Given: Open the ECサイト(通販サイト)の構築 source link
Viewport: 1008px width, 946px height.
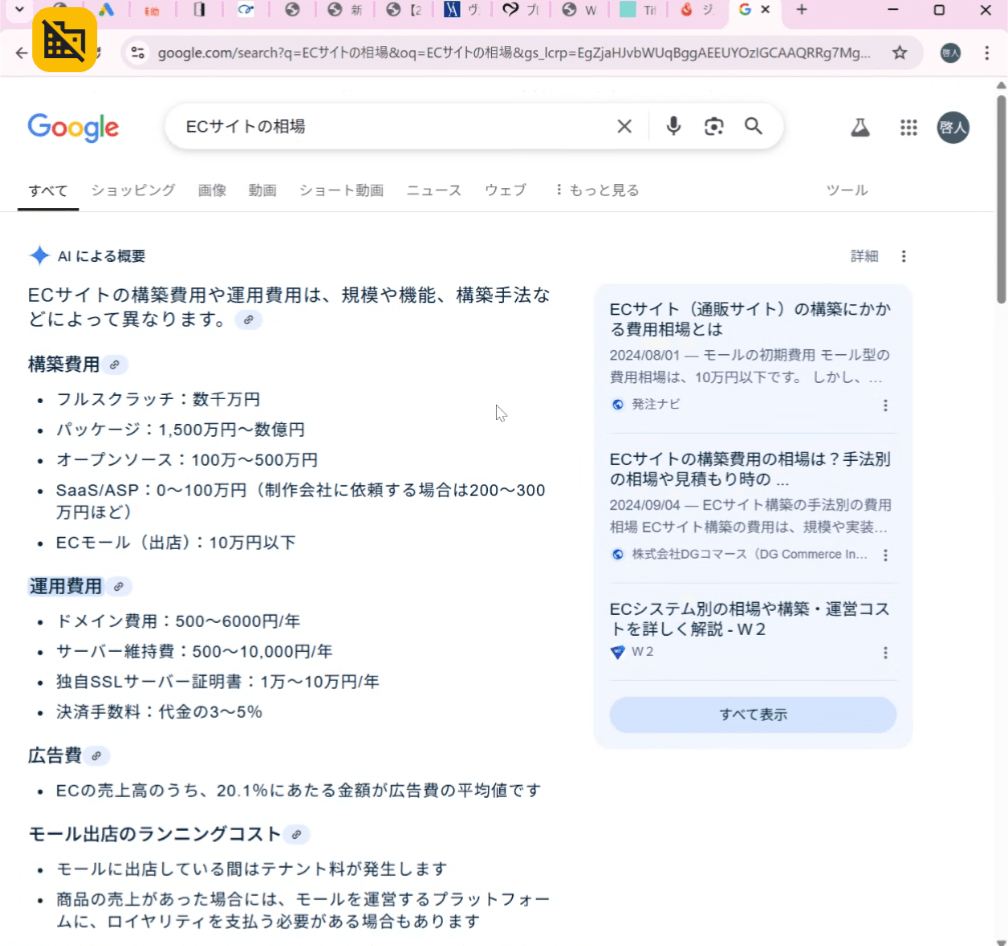Looking at the screenshot, I should click(749, 319).
